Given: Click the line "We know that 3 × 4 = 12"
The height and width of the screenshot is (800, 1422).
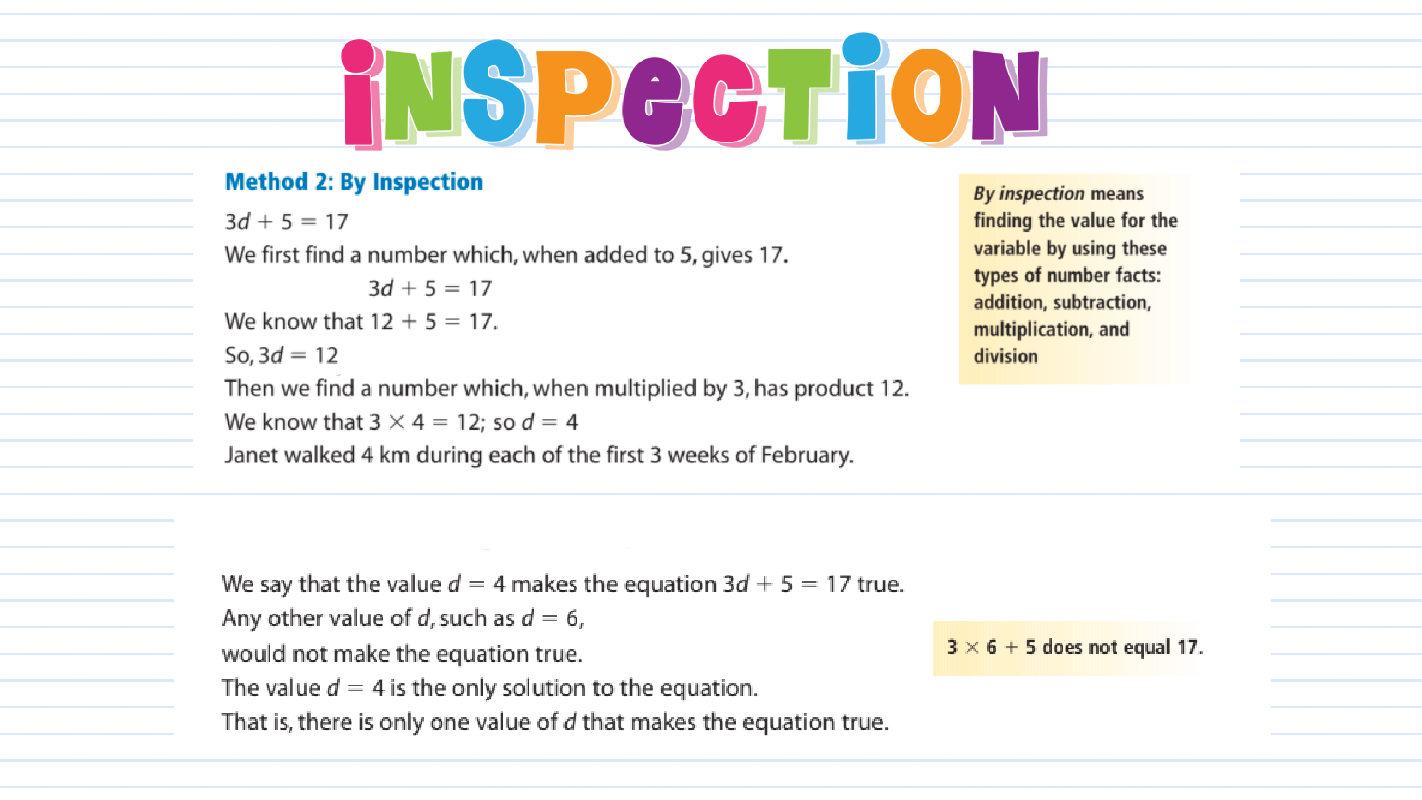Looking at the screenshot, I should coord(401,422).
